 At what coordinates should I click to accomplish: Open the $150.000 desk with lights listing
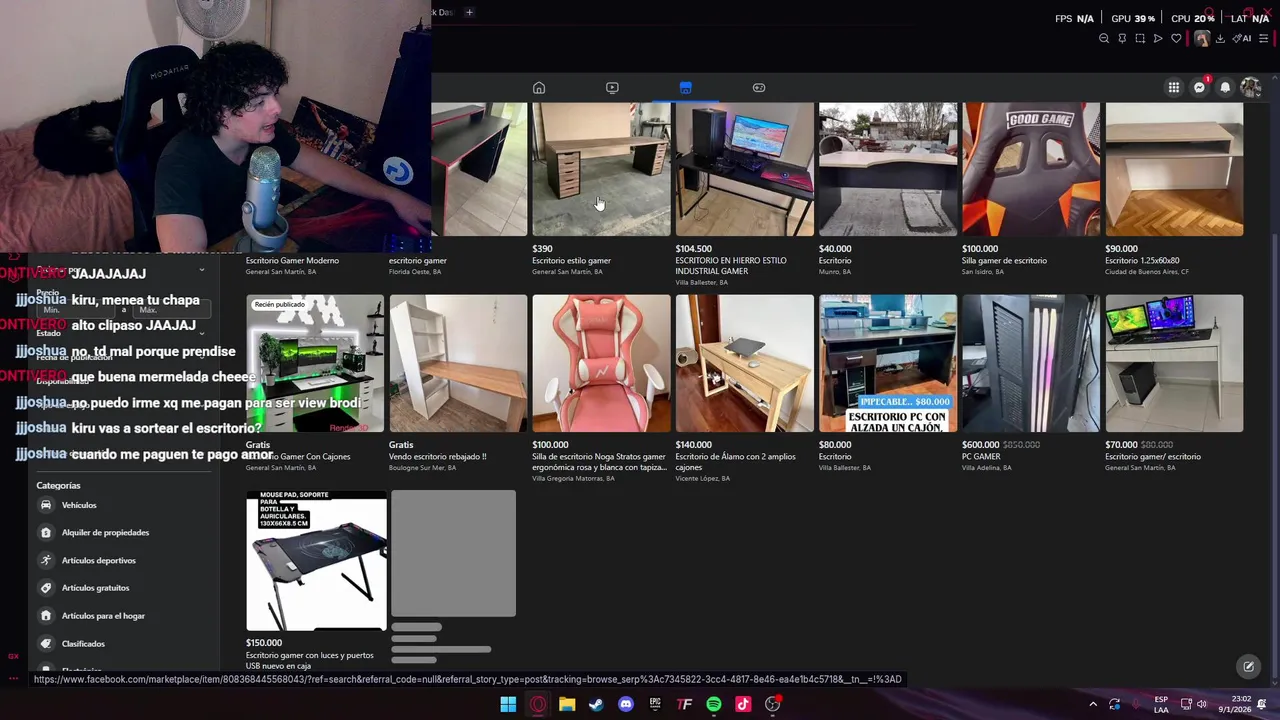316,580
